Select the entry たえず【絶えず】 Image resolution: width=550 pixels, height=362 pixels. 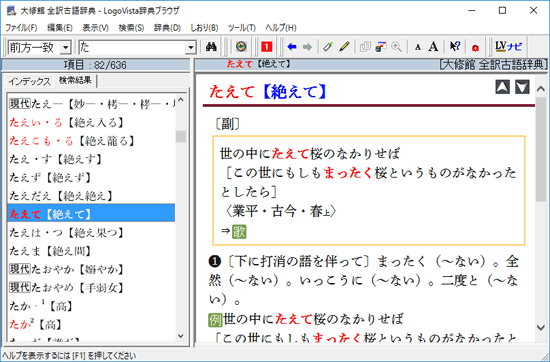[91, 177]
